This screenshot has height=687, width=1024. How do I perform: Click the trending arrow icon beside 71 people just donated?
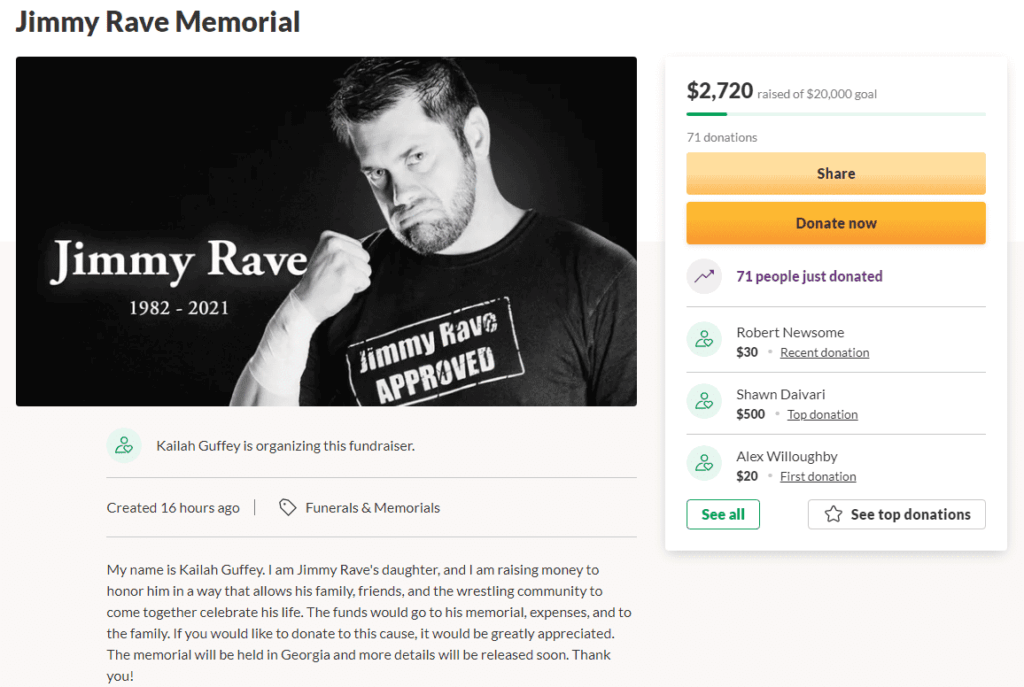[704, 276]
